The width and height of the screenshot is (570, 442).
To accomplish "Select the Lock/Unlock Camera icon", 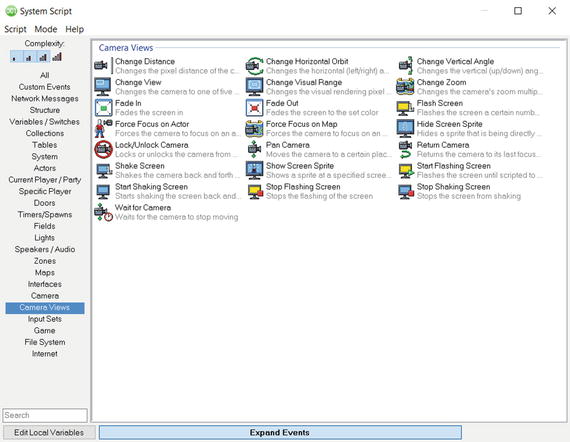I will click(103, 149).
